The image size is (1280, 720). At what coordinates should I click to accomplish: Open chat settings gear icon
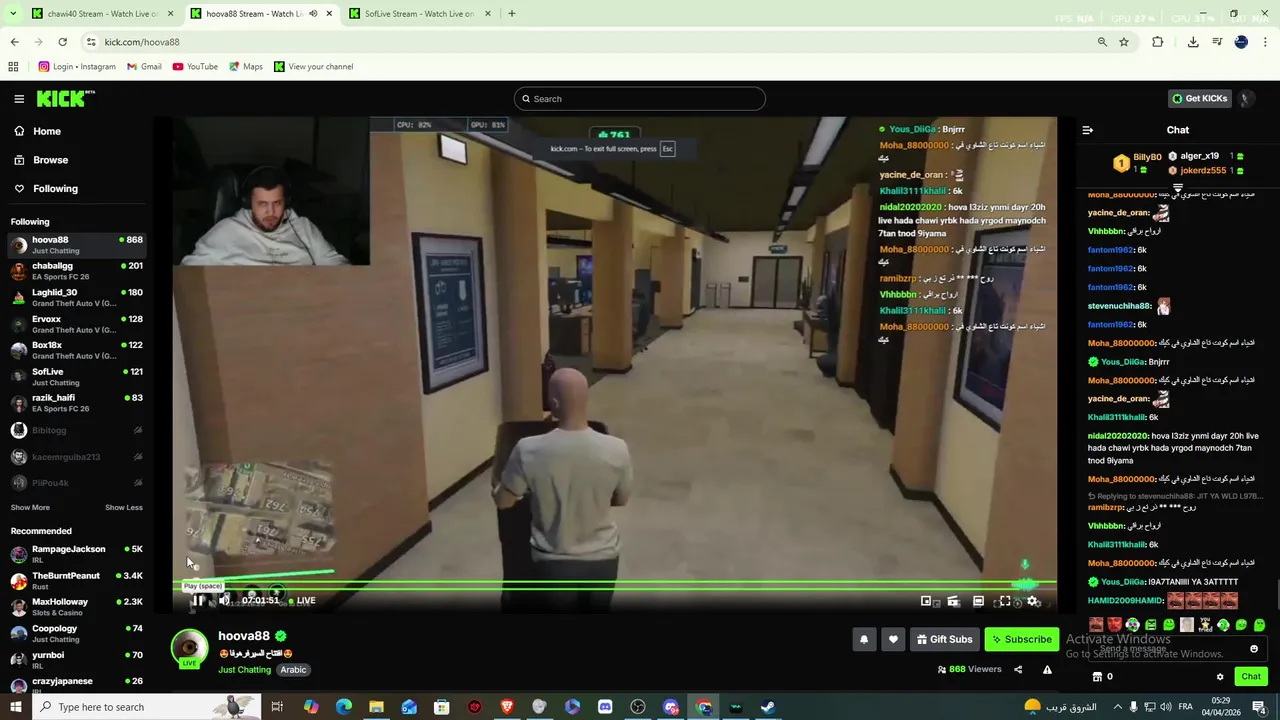pyautogui.click(x=1220, y=677)
